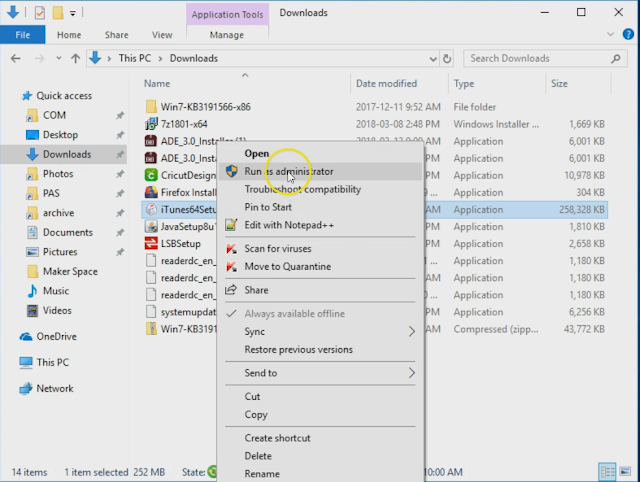Click the New folder icon in the title bar
Viewport: 640px width, 482px height.
tap(58, 13)
